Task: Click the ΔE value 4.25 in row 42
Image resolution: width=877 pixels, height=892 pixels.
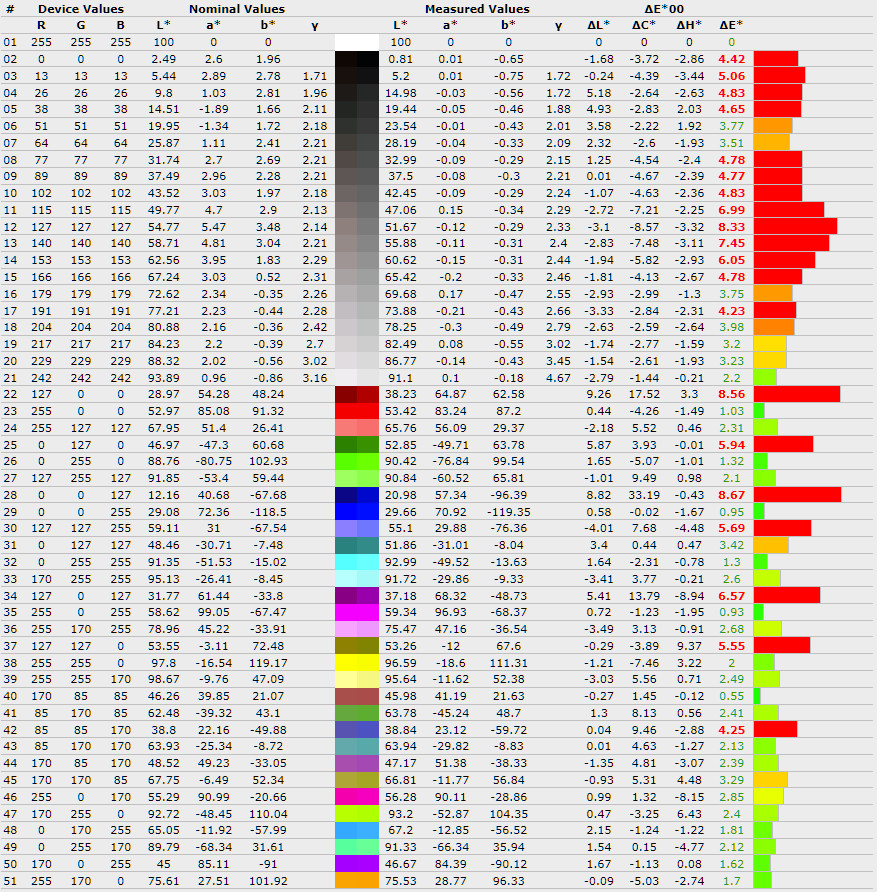Action: coord(731,730)
